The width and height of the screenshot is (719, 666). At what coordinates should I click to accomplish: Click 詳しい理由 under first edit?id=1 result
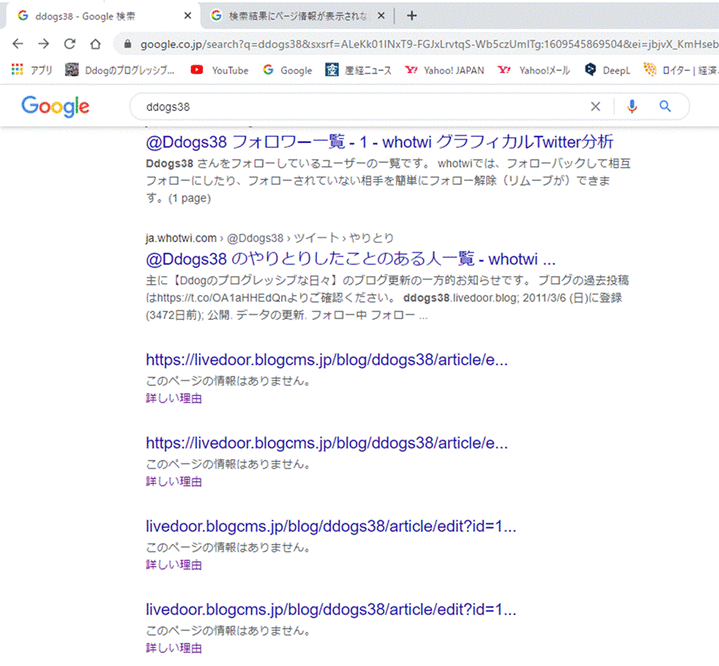pos(174,565)
